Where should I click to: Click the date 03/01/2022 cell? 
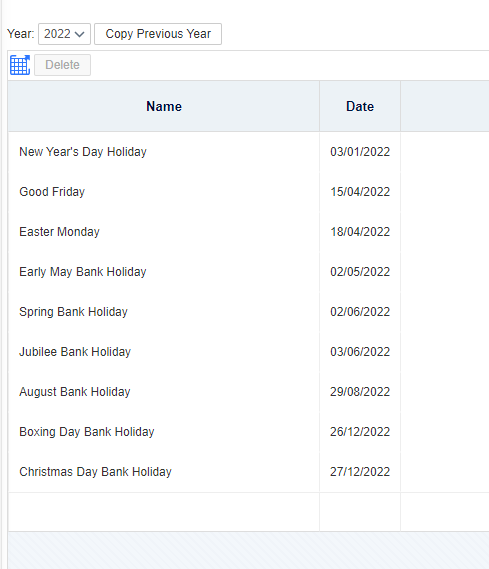click(360, 152)
